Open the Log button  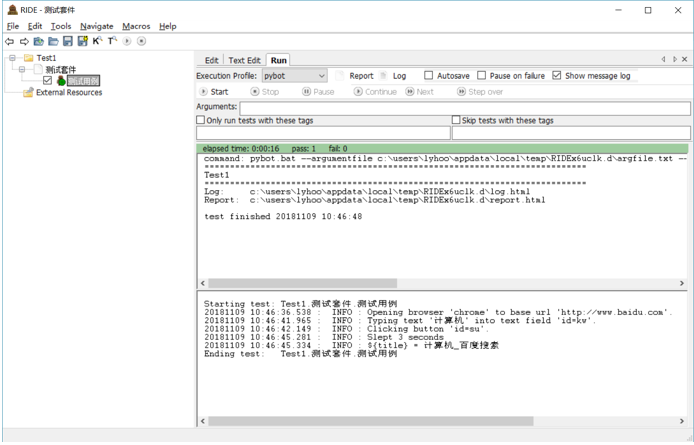(x=393, y=76)
